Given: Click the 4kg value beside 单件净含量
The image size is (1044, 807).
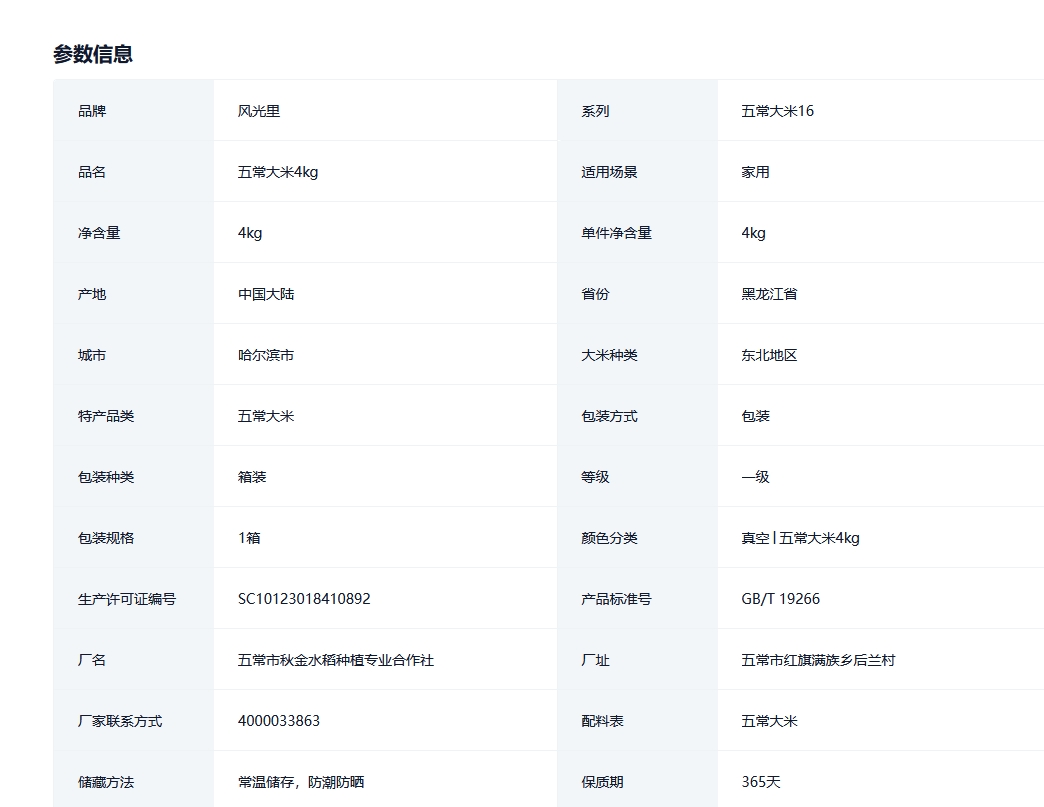Looking at the screenshot, I should 753,233.
